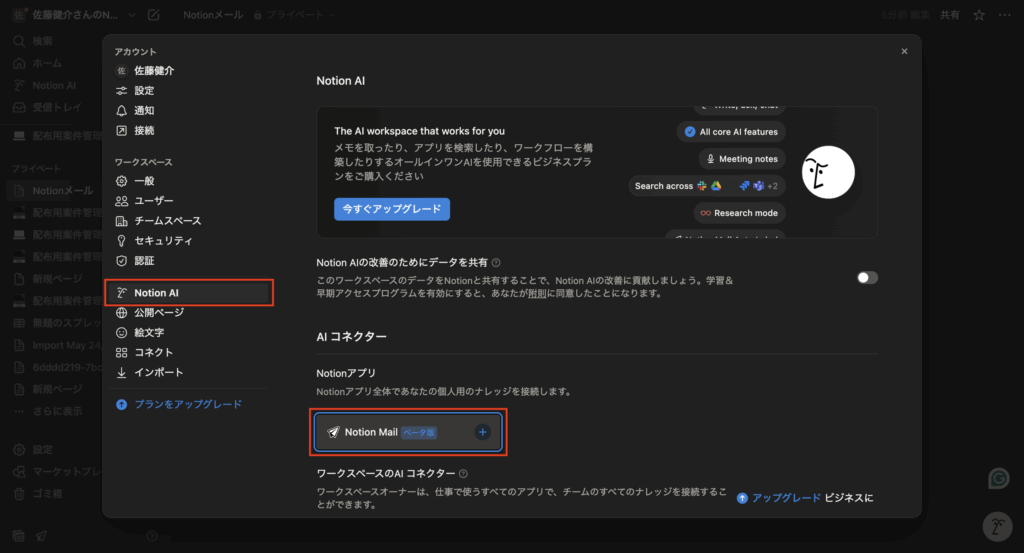Open the 設定 account settings item

pos(144,90)
